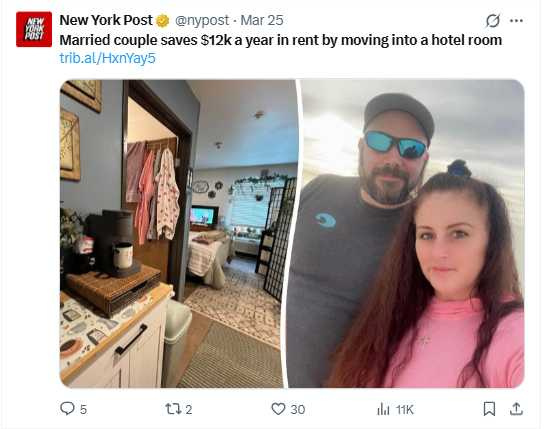Click the reply count 5
The image size is (550, 429).
pos(83,409)
